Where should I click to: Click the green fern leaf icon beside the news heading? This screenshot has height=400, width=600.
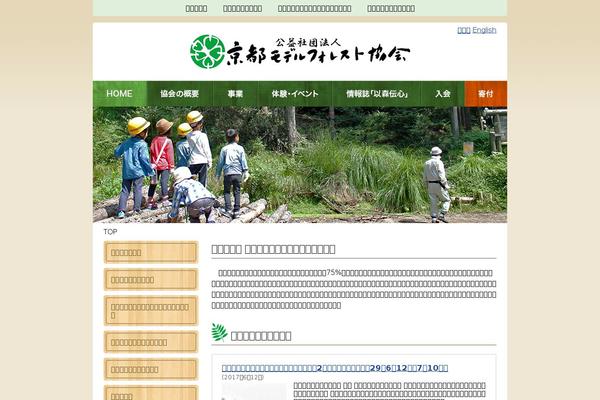click(219, 332)
